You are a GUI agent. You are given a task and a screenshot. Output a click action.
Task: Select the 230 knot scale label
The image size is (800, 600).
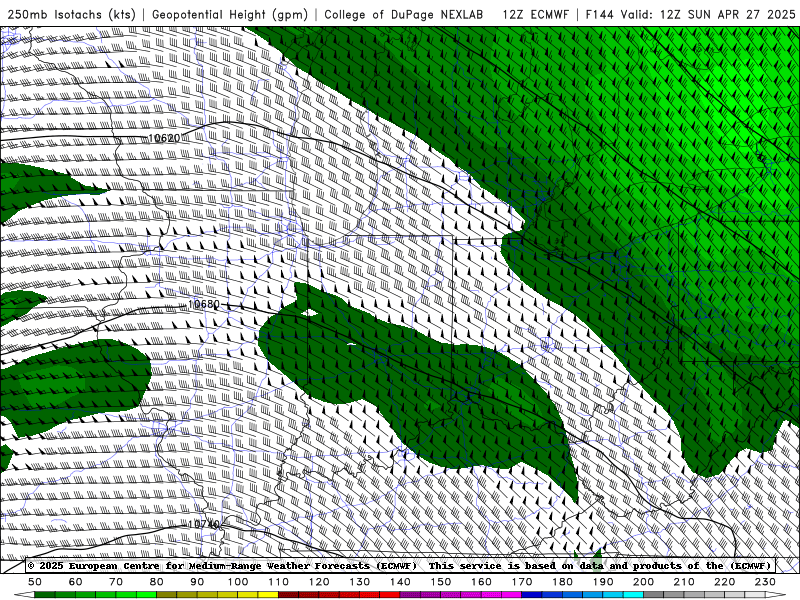[765, 582]
